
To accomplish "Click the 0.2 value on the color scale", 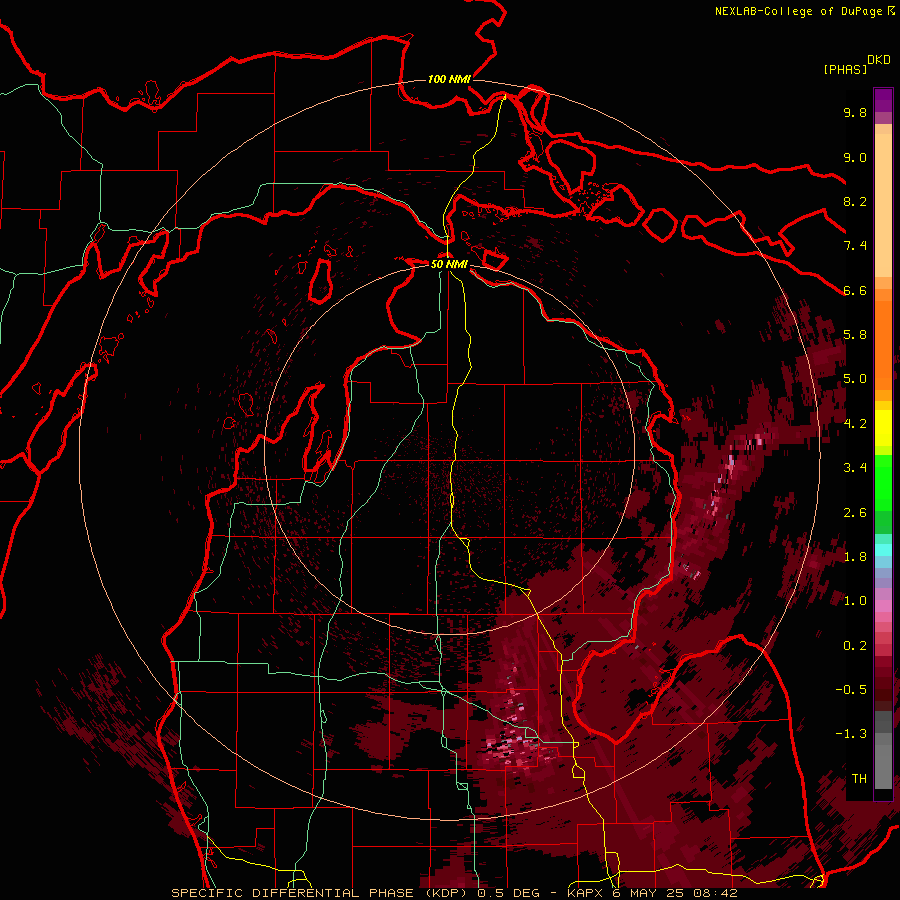I will tap(855, 646).
